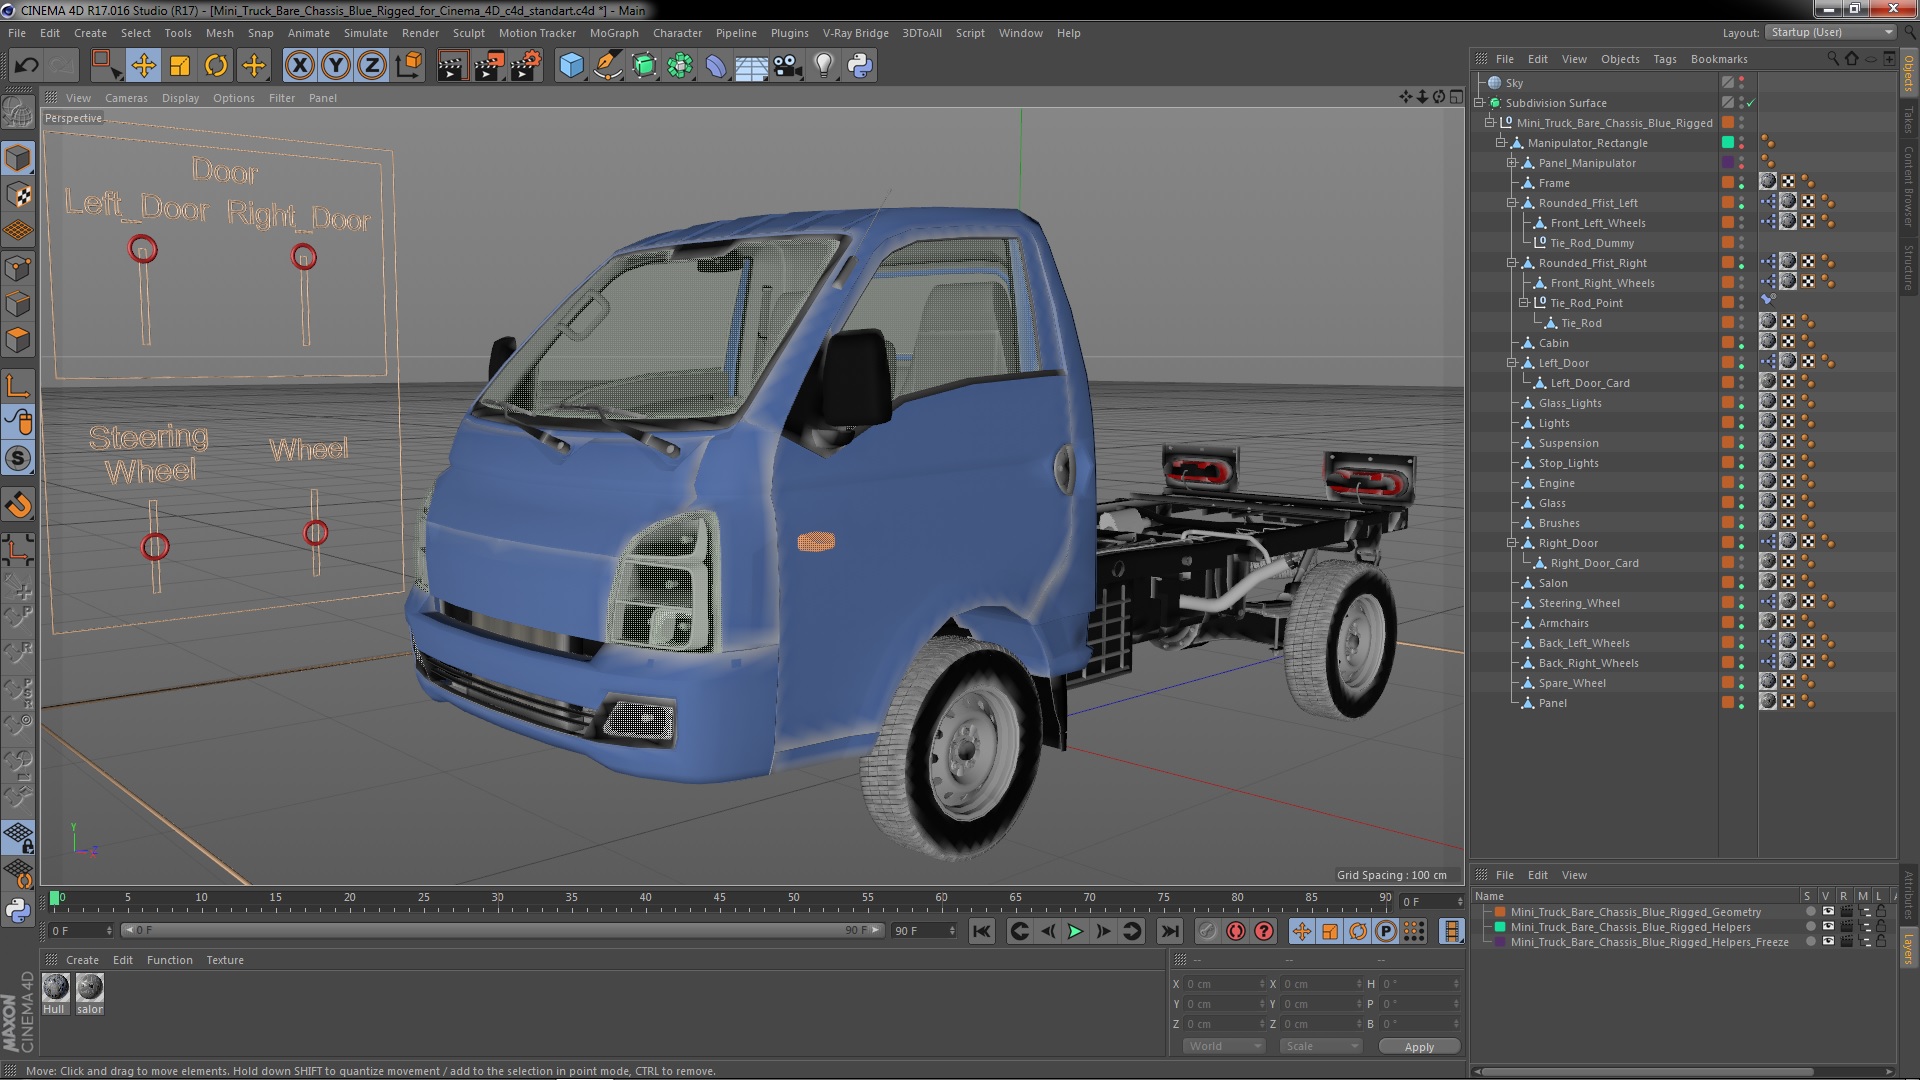The width and height of the screenshot is (1920, 1080).
Task: Jump to the end of the animation
Action: pyautogui.click(x=1169, y=931)
